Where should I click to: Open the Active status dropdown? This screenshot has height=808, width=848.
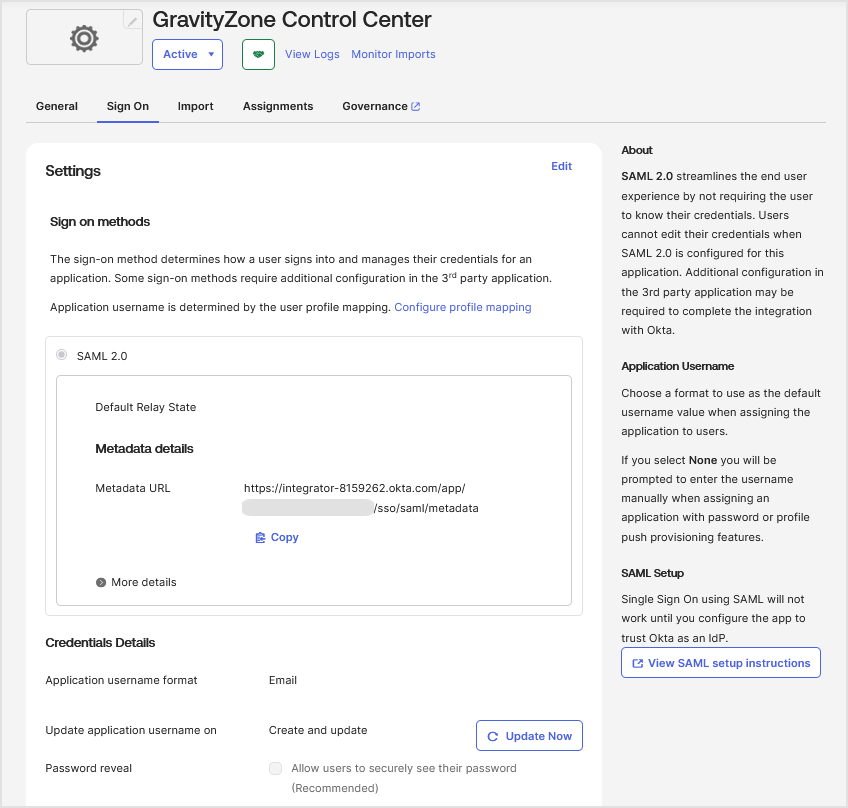pos(187,54)
